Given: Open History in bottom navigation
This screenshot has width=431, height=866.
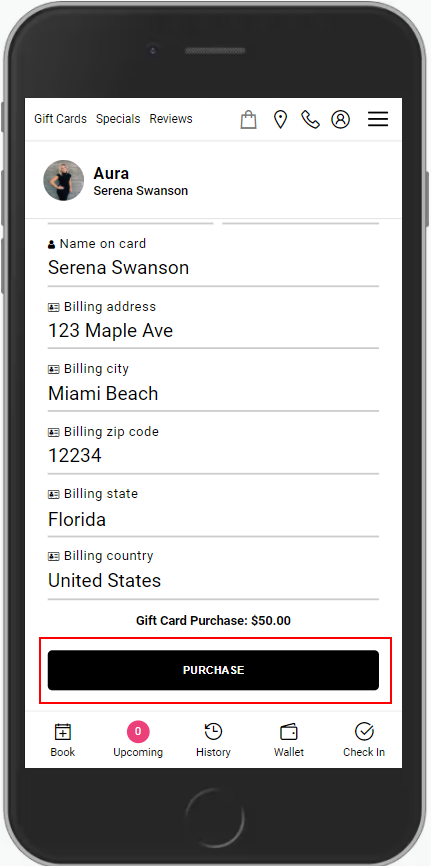Looking at the screenshot, I should pyautogui.click(x=213, y=740).
